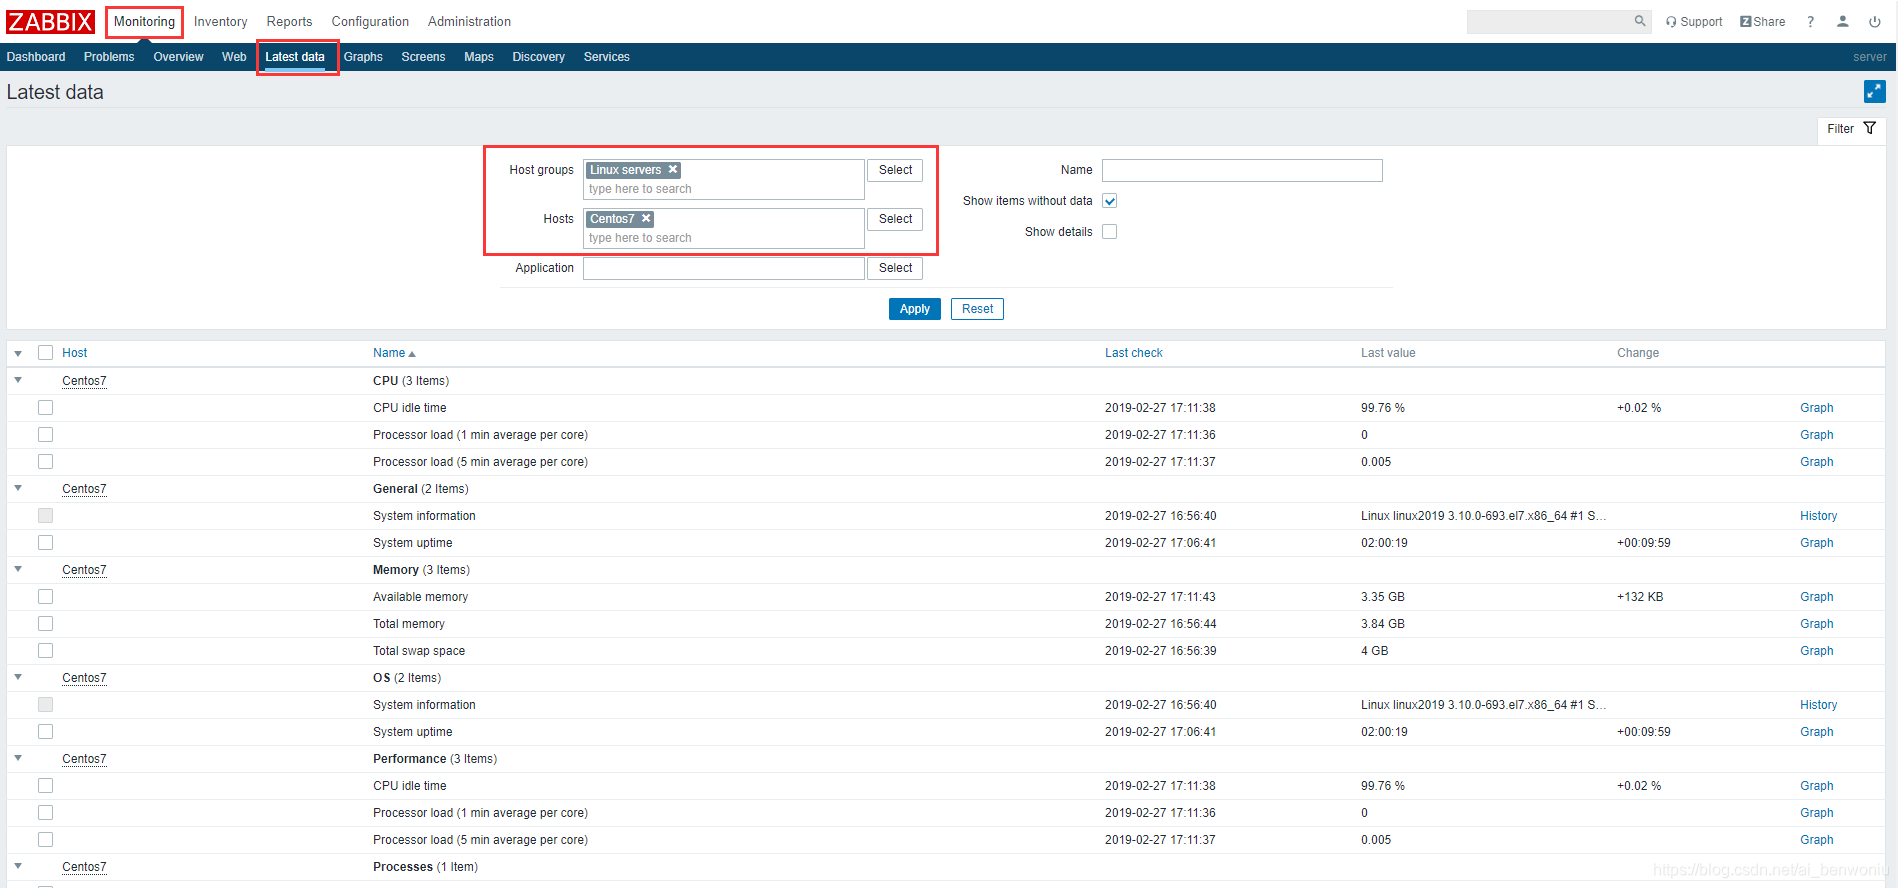
Task: Apply the filter
Action: (915, 309)
